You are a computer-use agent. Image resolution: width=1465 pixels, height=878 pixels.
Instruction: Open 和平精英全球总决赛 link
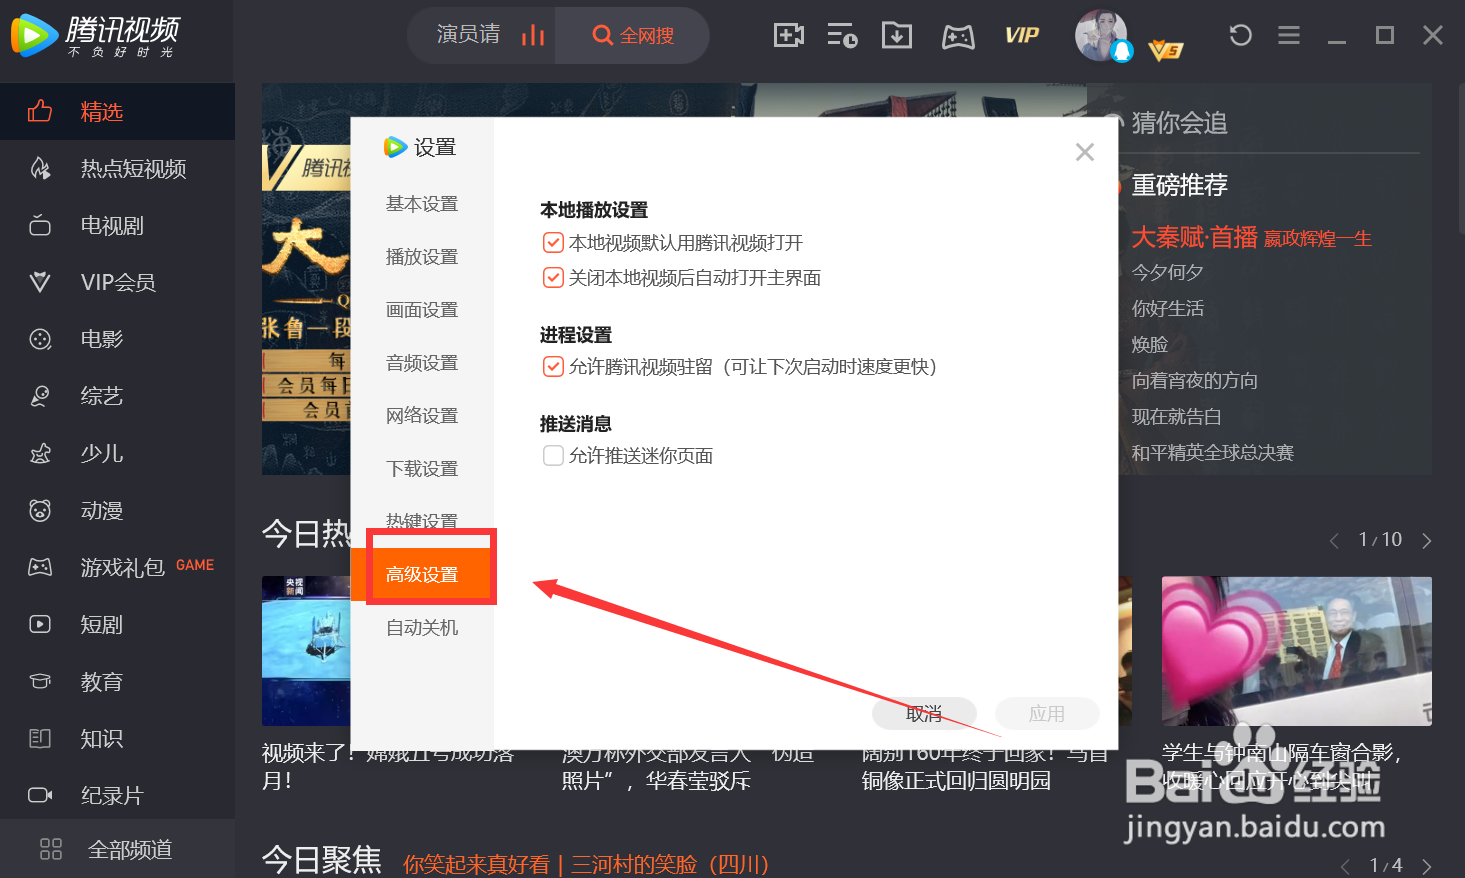pyautogui.click(x=1212, y=452)
